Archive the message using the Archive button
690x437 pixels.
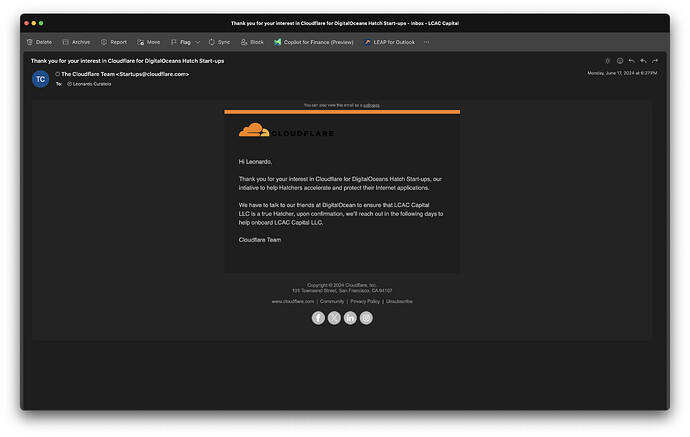coord(76,42)
